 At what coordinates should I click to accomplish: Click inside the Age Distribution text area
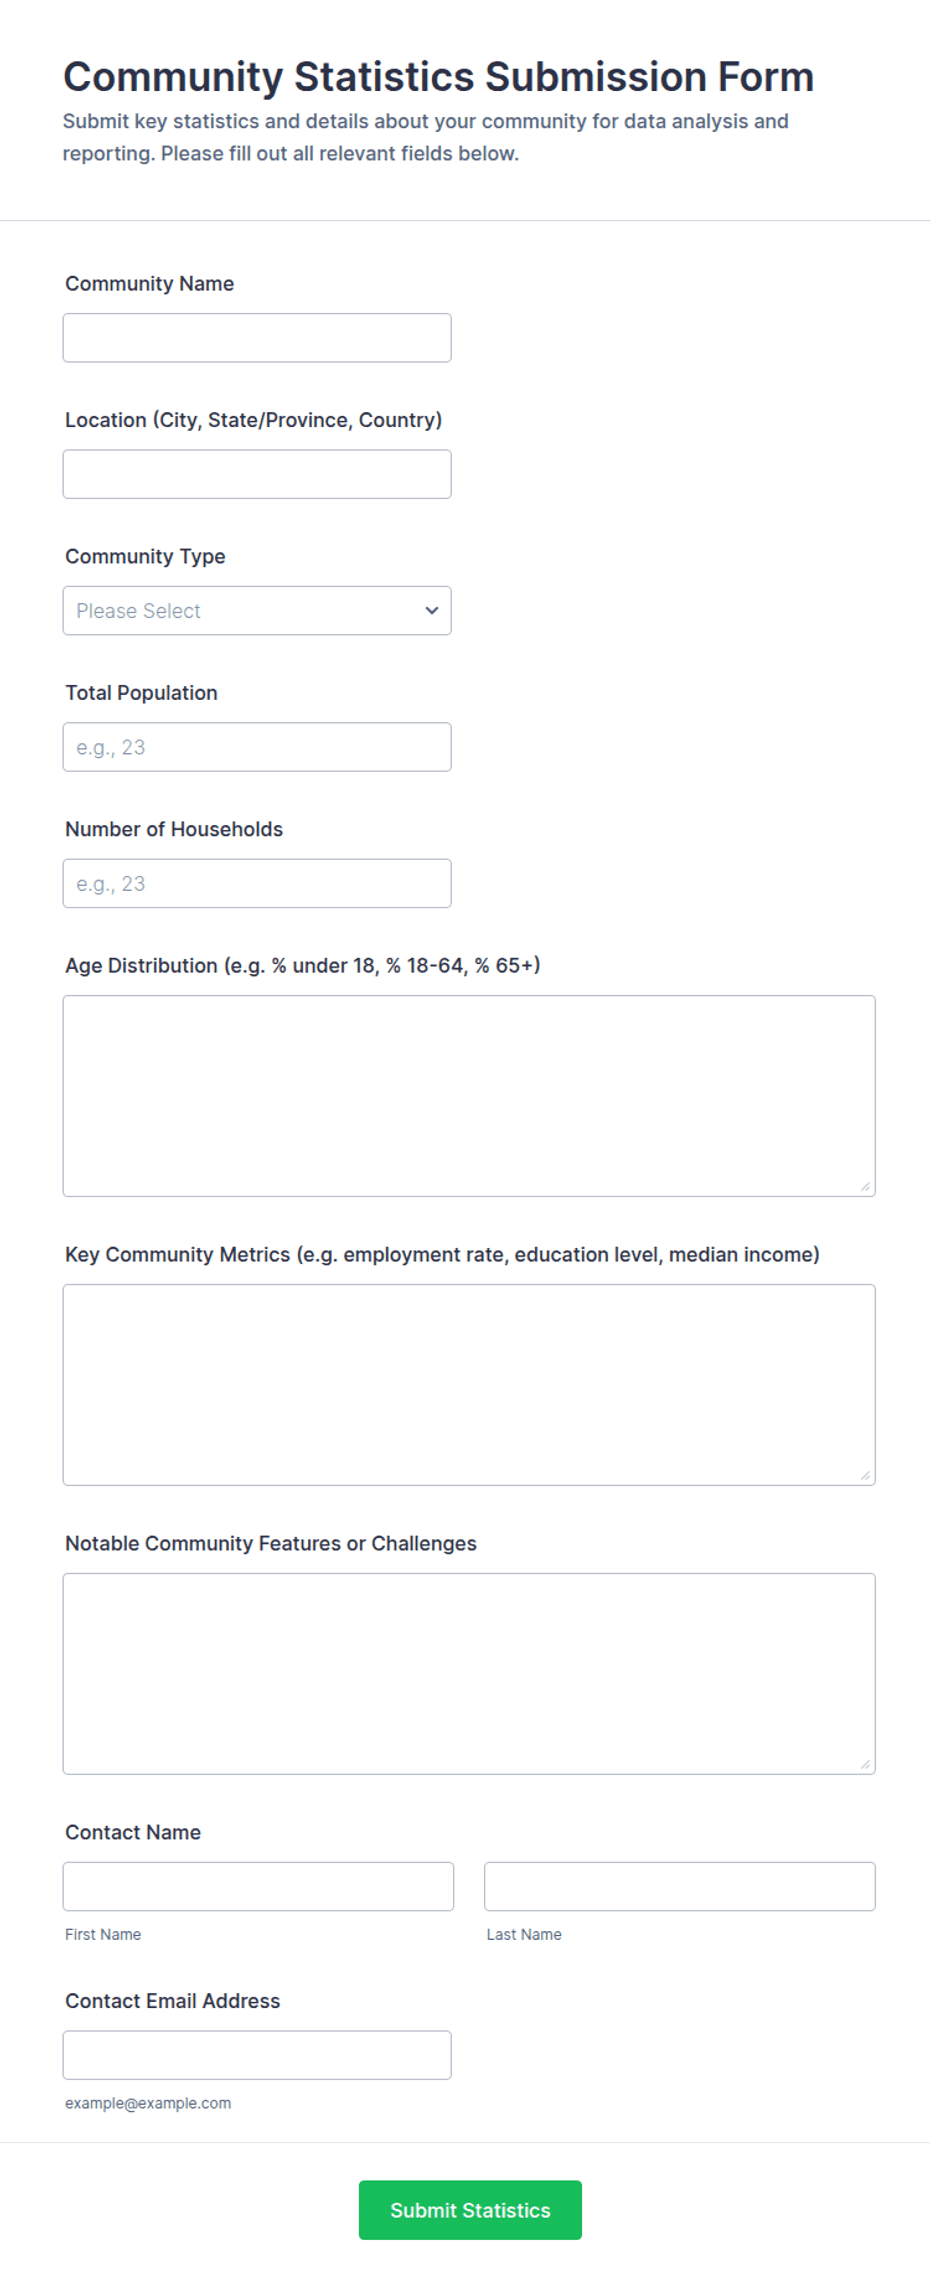[469, 1096]
